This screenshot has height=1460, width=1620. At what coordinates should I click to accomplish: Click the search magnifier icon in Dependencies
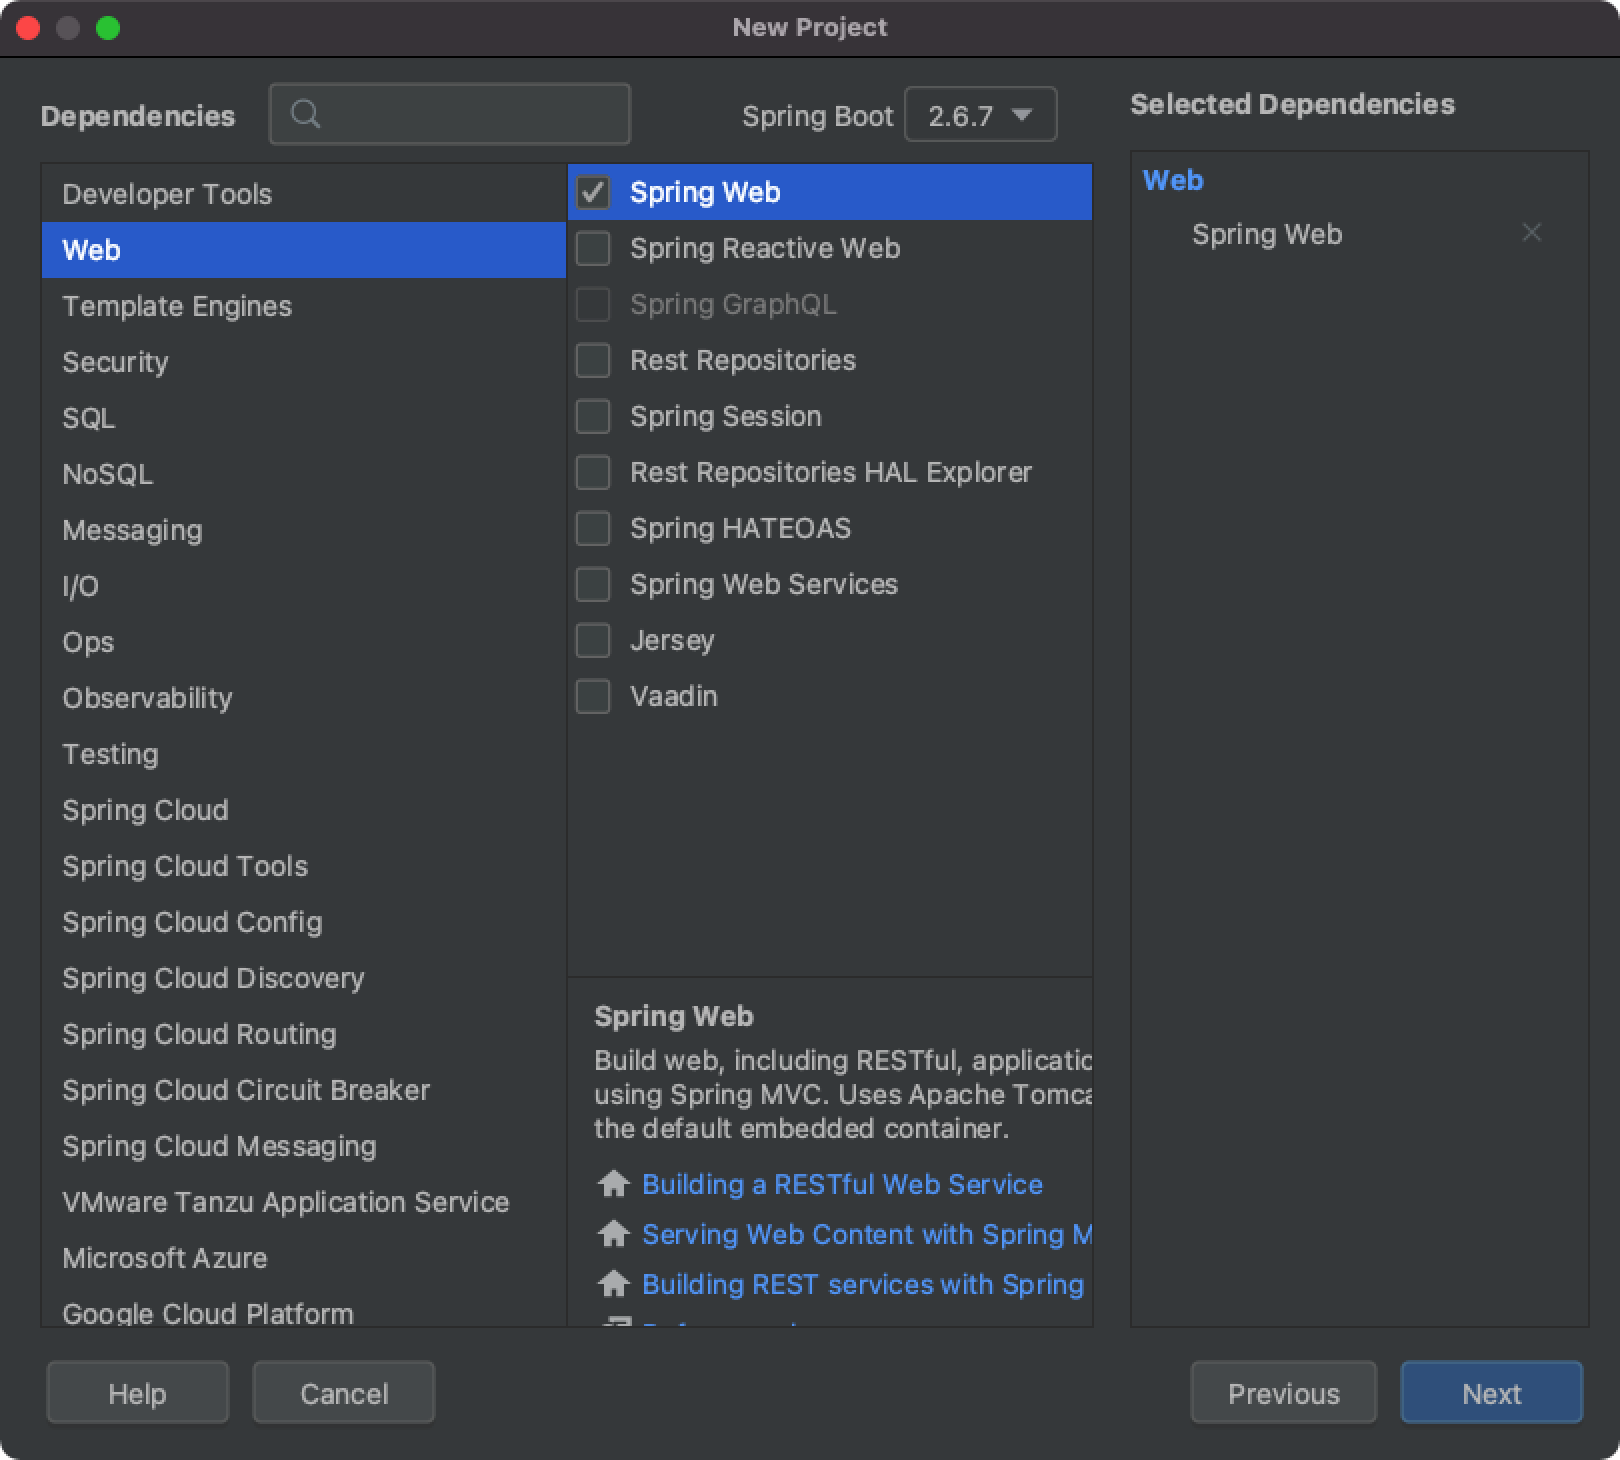click(x=306, y=115)
